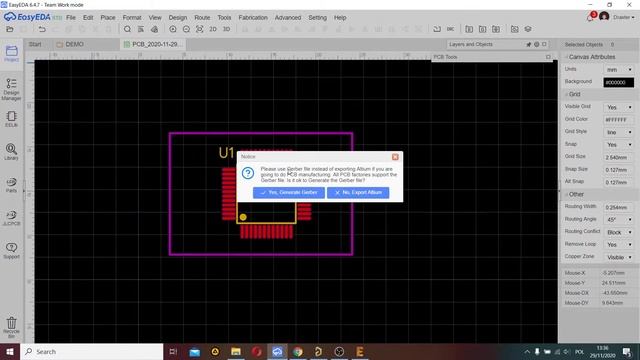Open the Remove Loop dropdown
This screenshot has width=640, height=360.
(x=618, y=245)
